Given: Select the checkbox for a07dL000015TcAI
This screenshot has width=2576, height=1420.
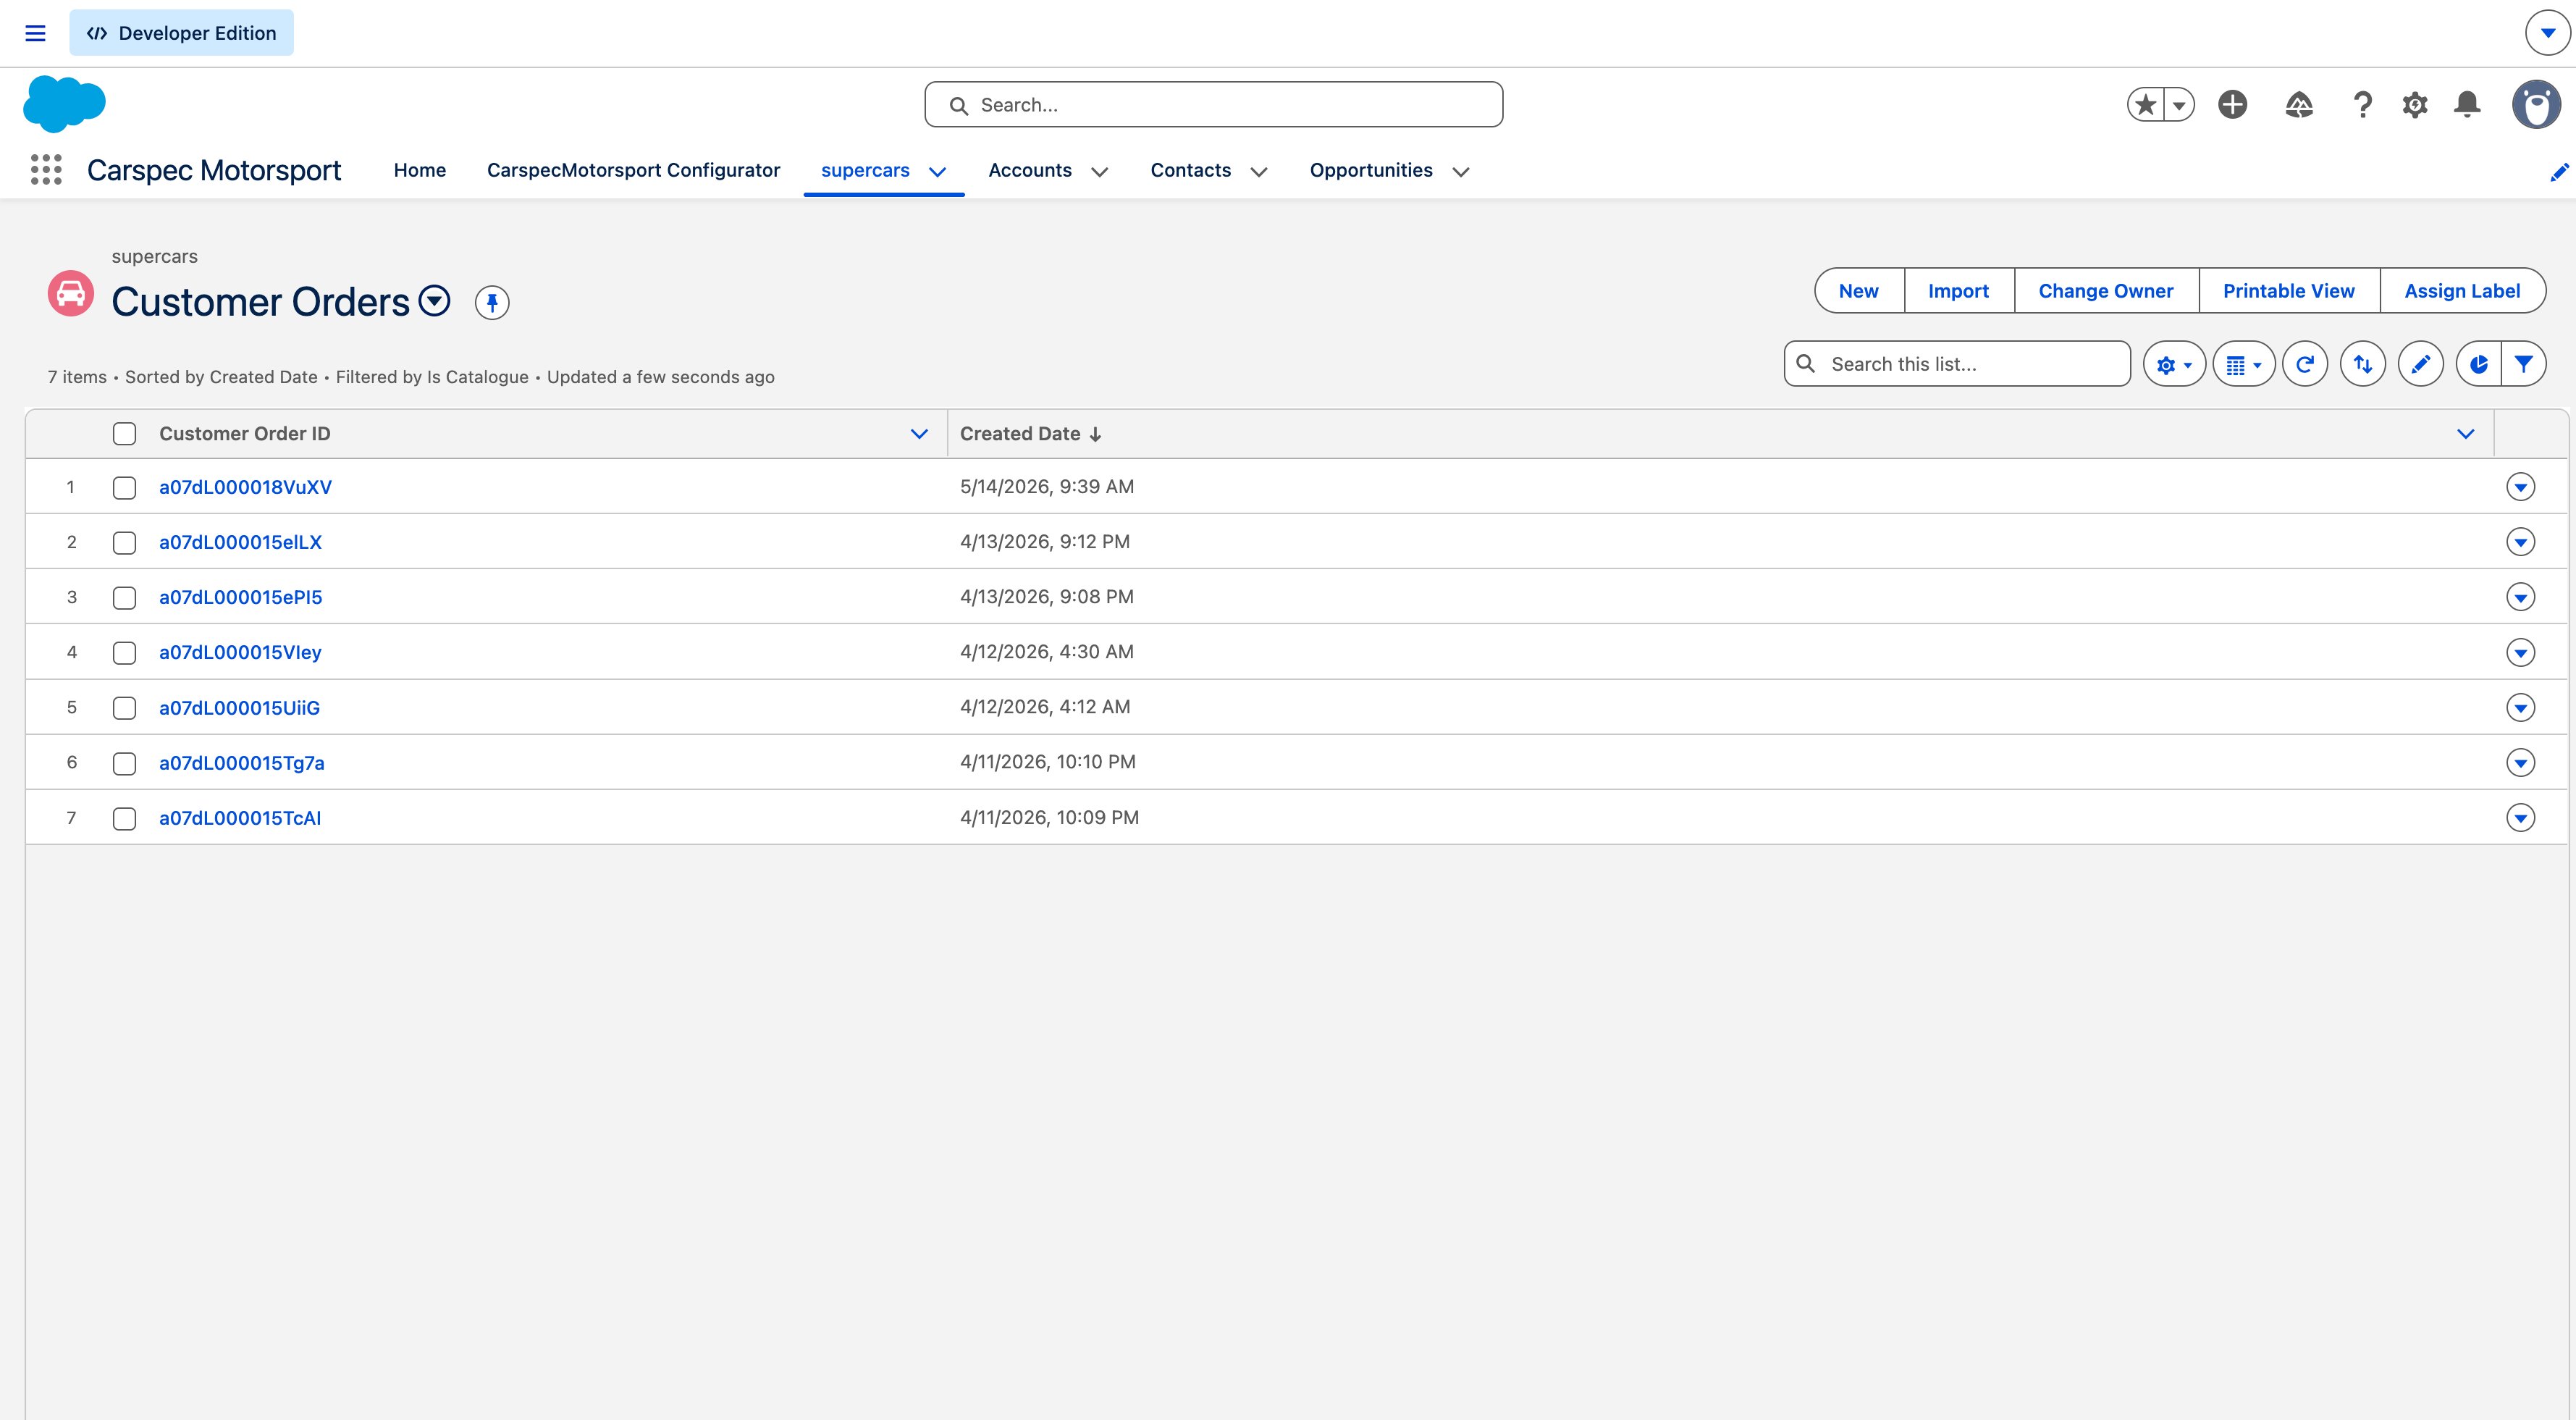Looking at the screenshot, I should pos(124,819).
